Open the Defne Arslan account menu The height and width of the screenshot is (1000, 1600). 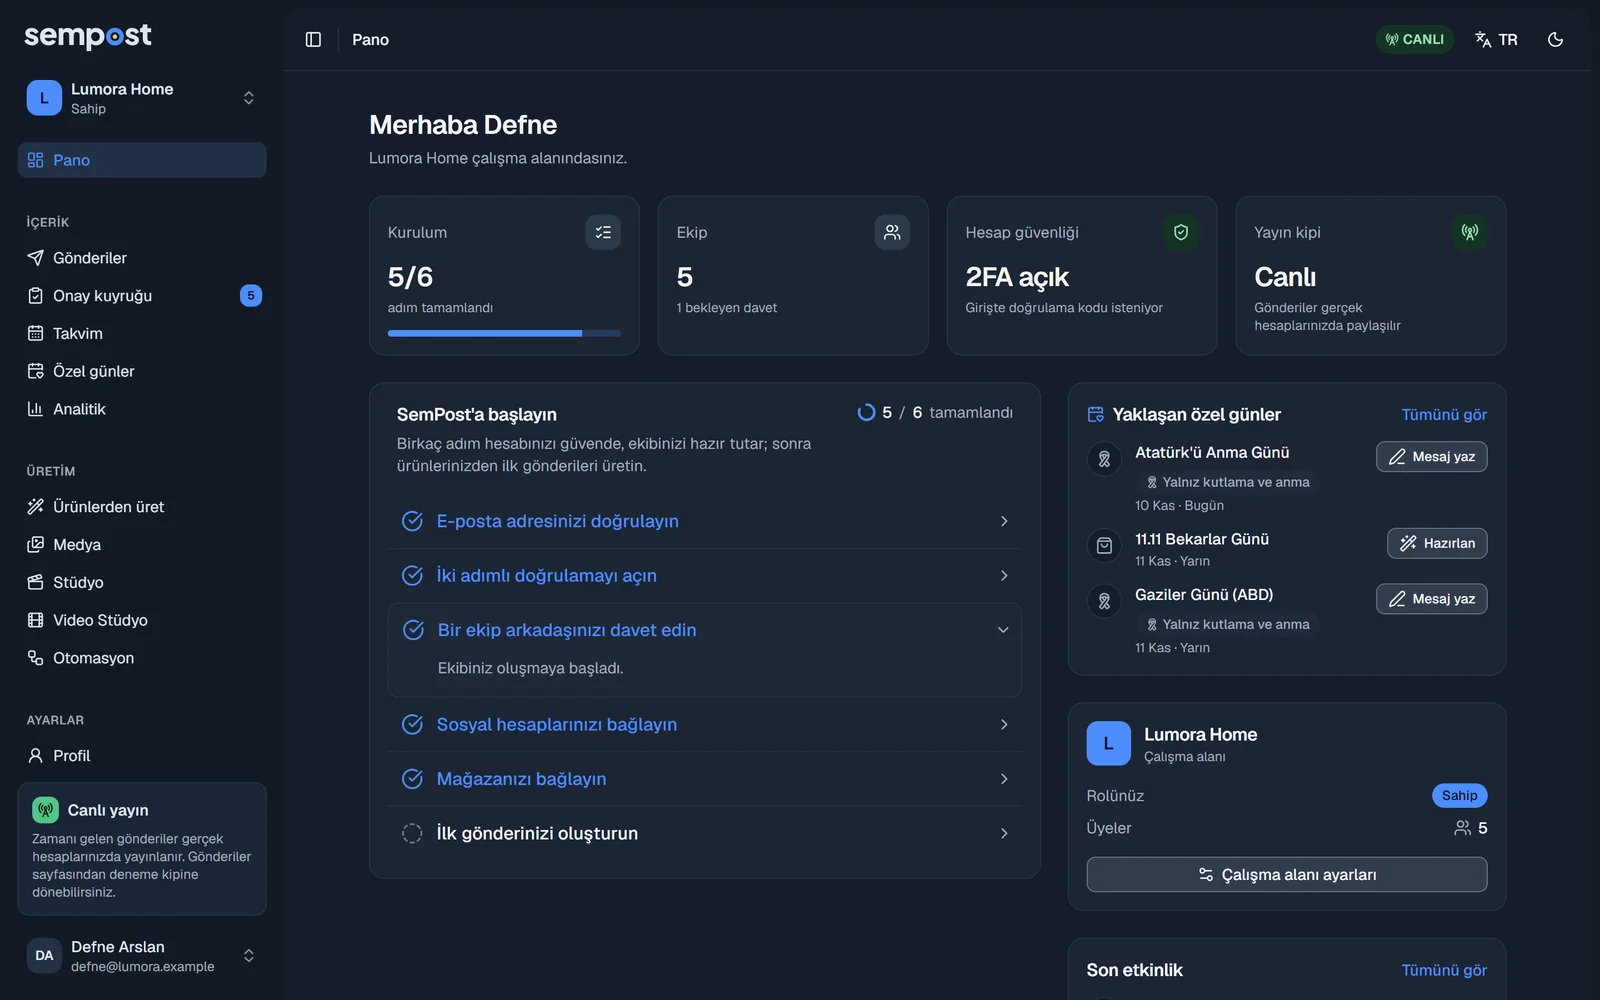pyautogui.click(x=142, y=956)
